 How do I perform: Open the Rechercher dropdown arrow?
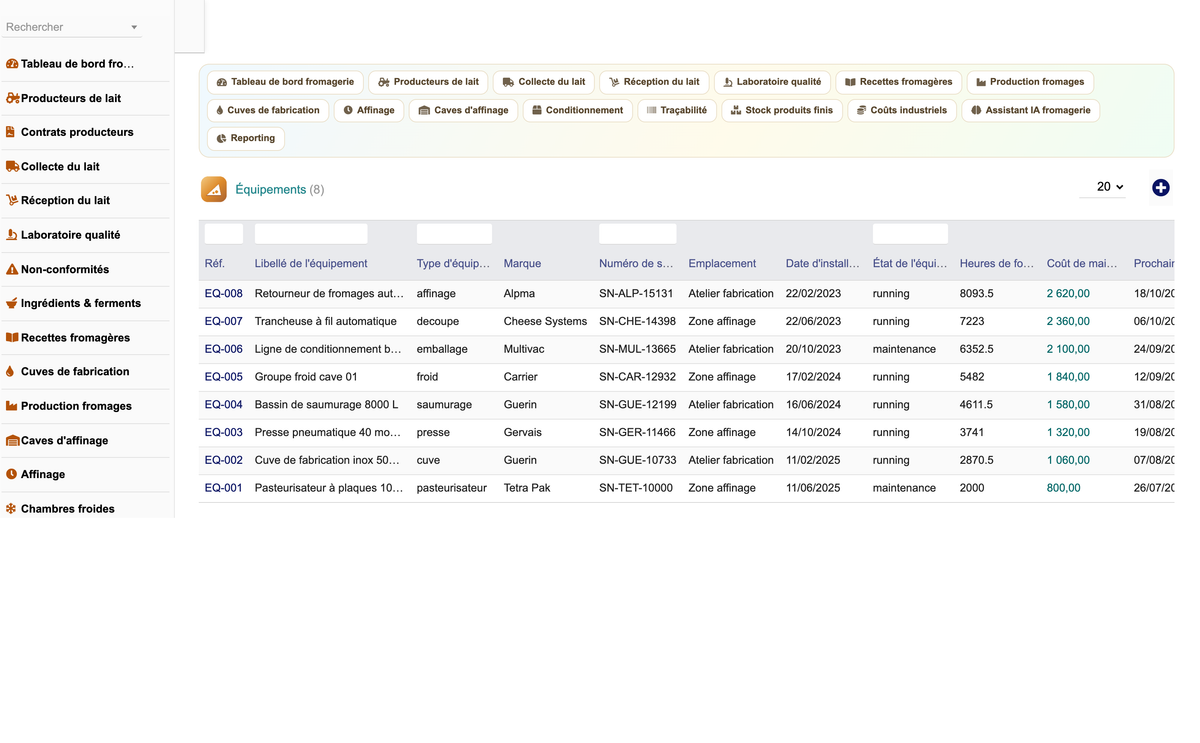134,27
